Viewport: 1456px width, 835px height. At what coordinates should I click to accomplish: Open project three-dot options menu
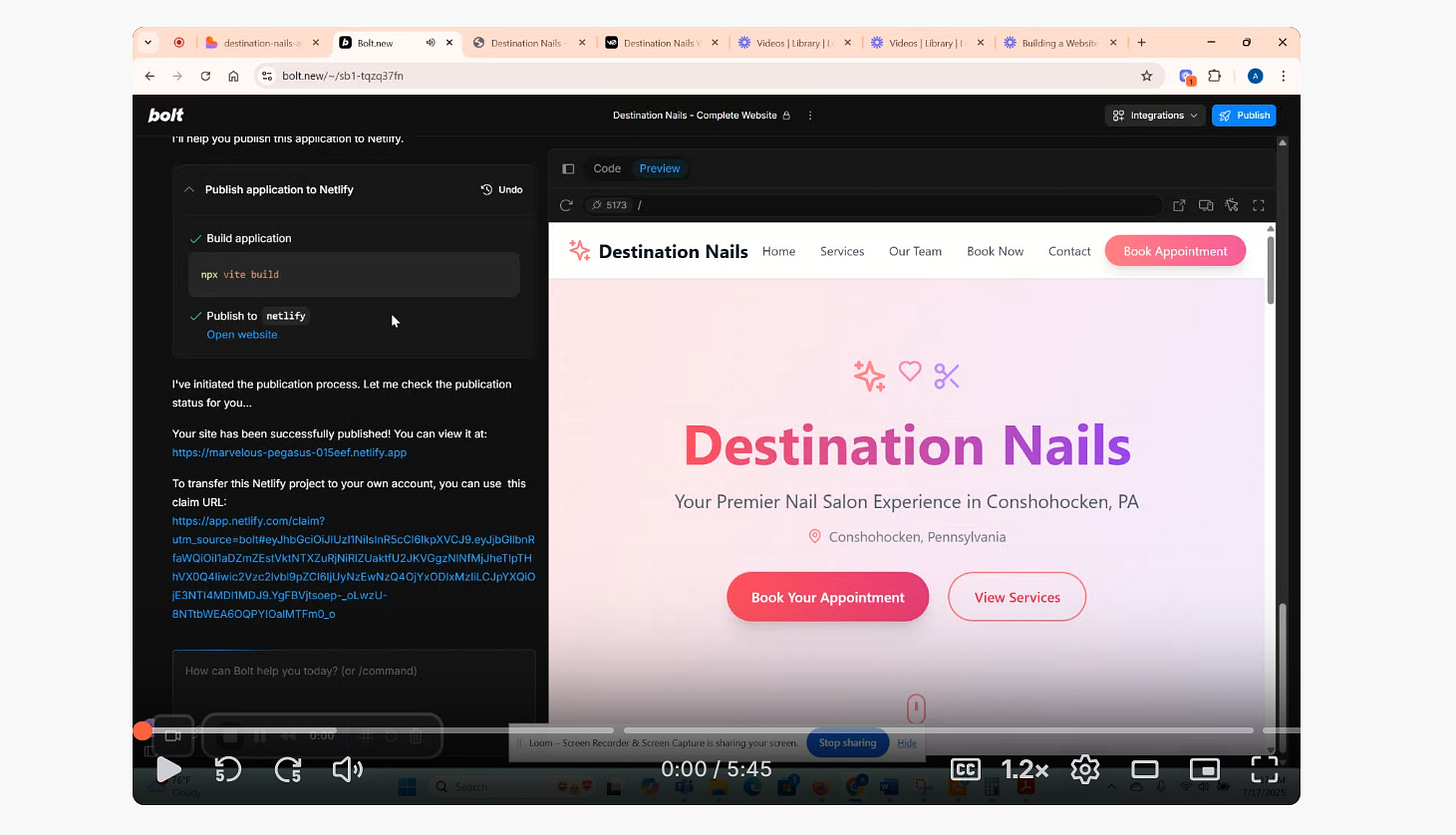pyautogui.click(x=810, y=115)
